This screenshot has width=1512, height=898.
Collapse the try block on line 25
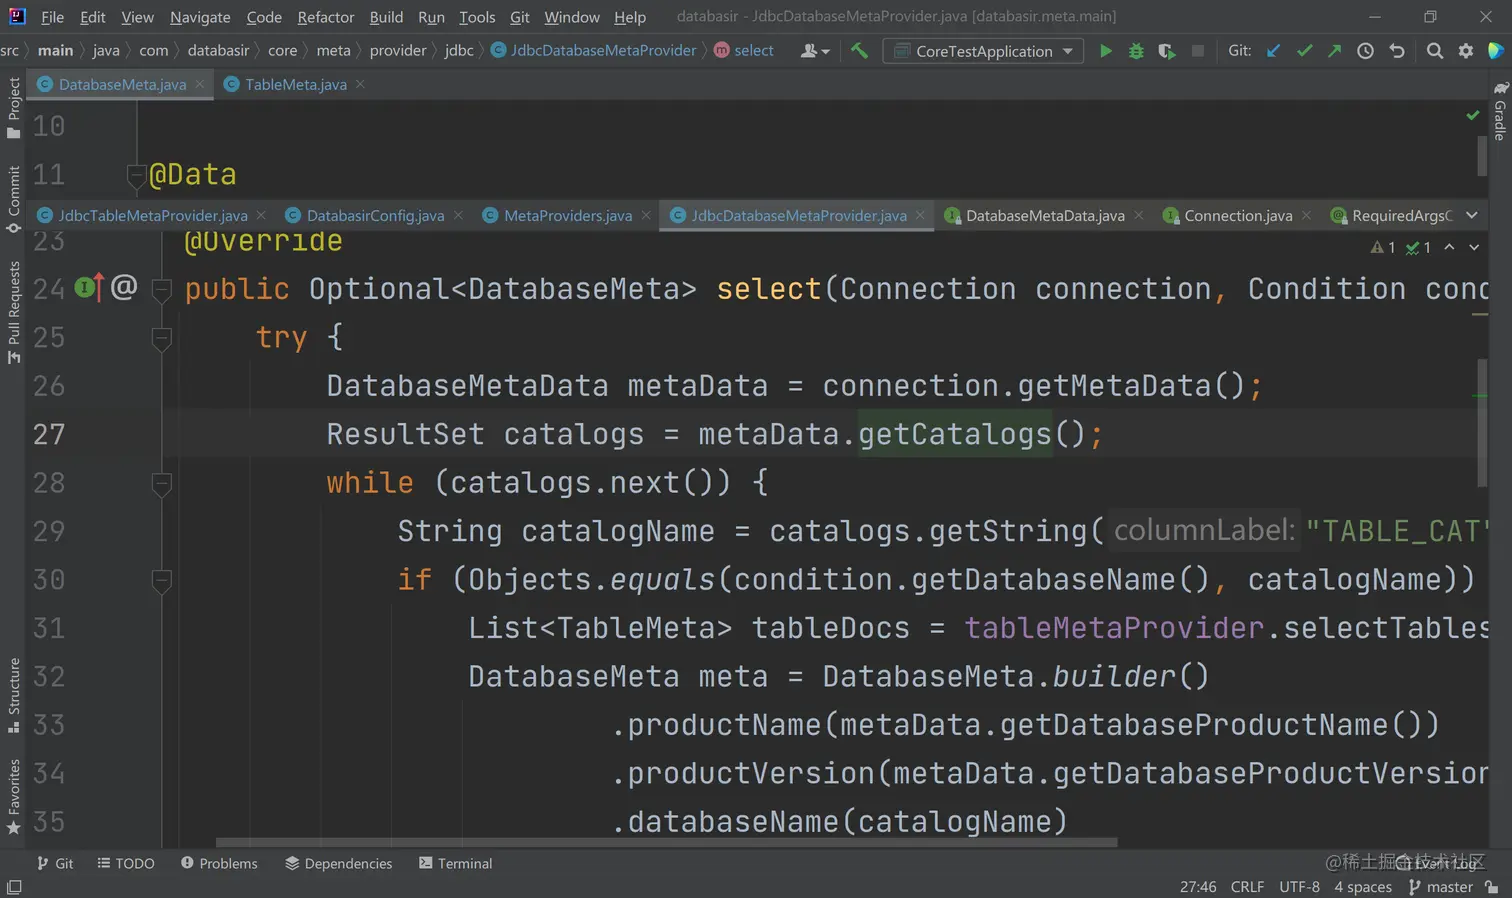tap(161, 338)
